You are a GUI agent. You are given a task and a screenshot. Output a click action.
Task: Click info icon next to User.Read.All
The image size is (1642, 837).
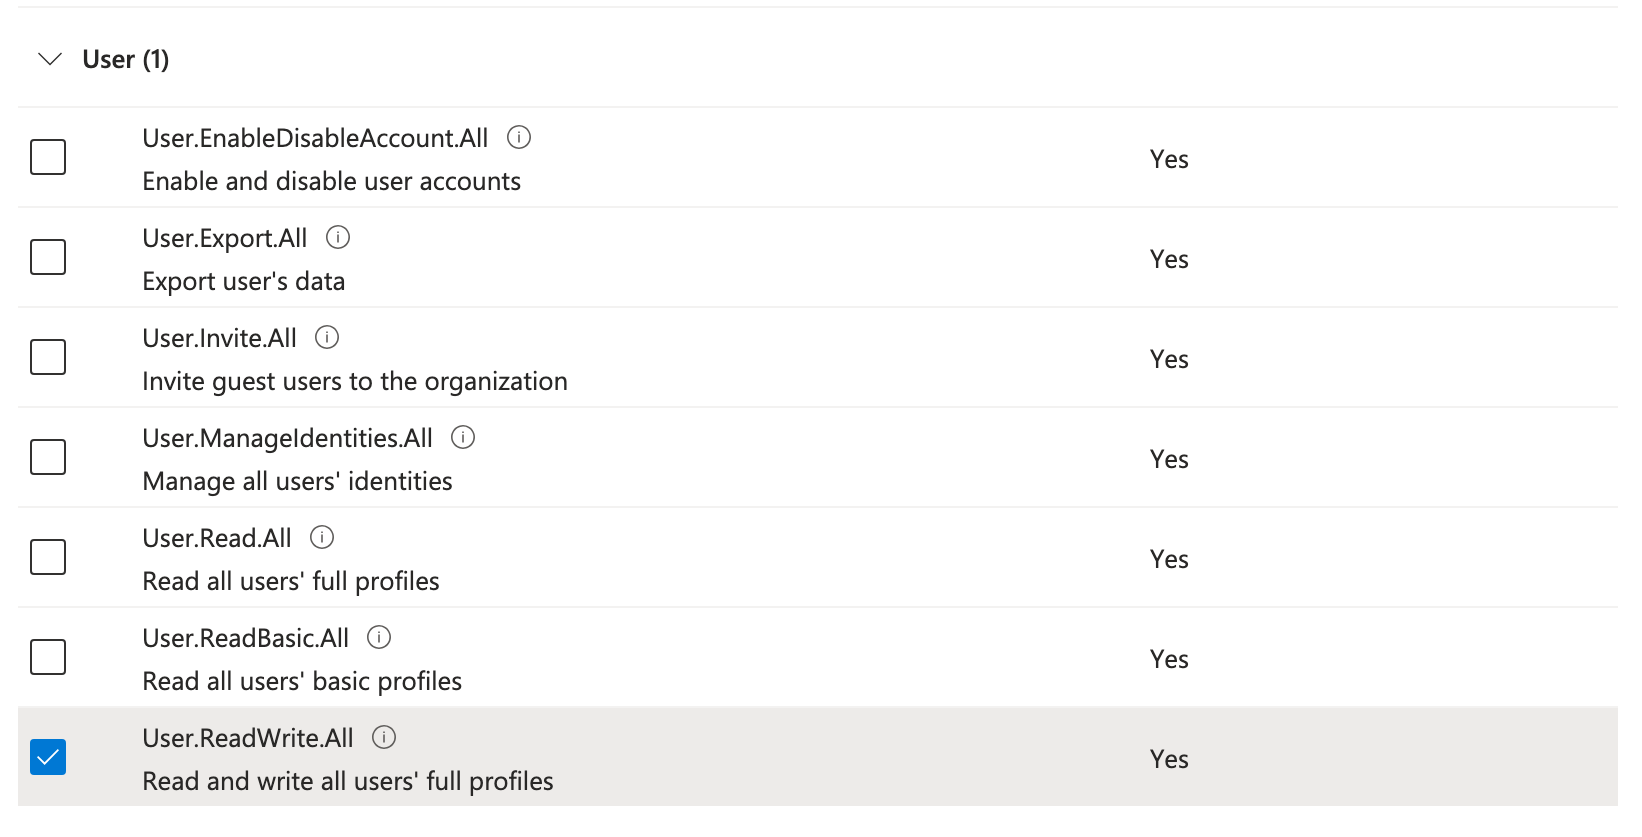pyautogui.click(x=322, y=537)
